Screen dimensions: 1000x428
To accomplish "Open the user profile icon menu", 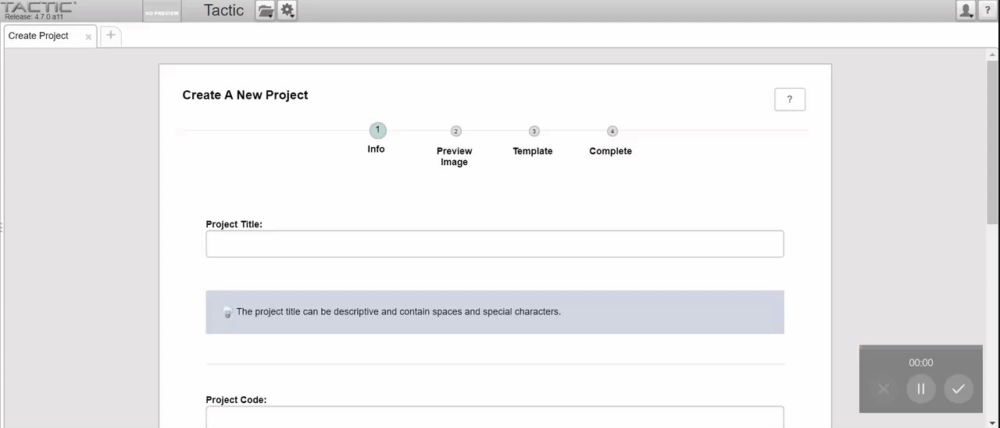I will [x=966, y=10].
